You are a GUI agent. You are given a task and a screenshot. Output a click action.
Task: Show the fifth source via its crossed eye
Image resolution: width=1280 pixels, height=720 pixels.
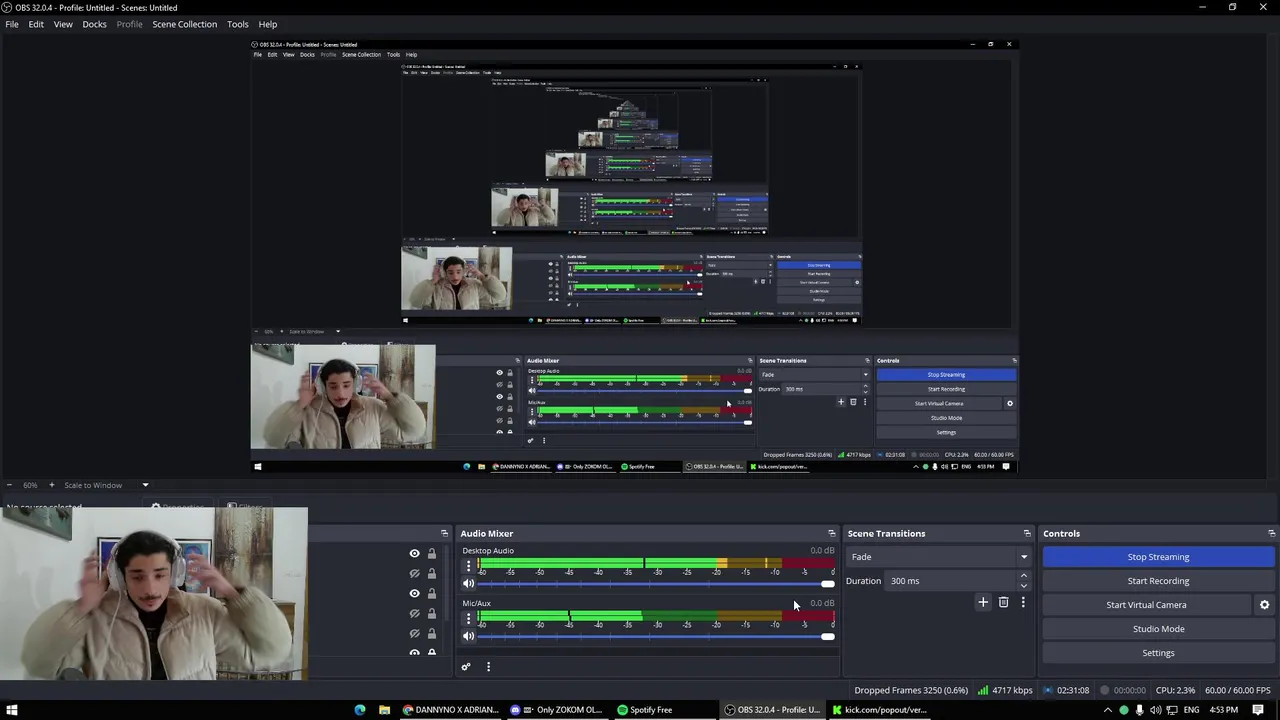pos(414,633)
